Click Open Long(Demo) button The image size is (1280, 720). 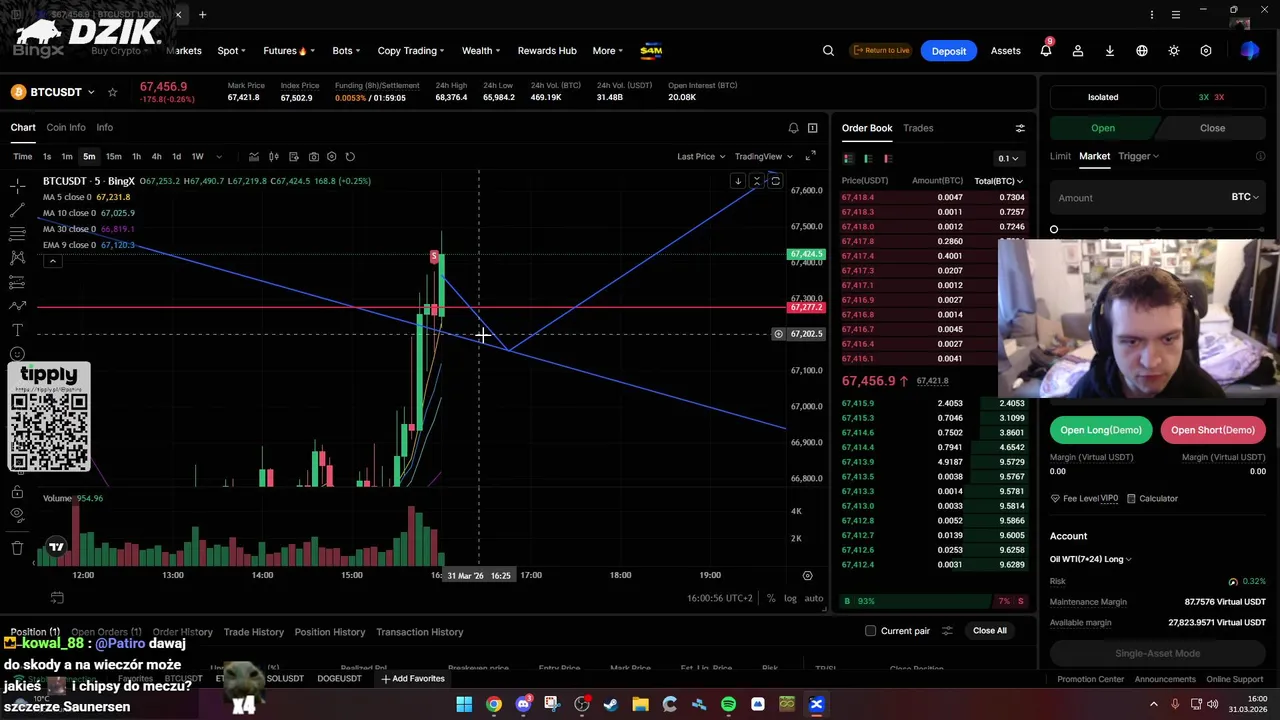pyautogui.click(x=1101, y=430)
